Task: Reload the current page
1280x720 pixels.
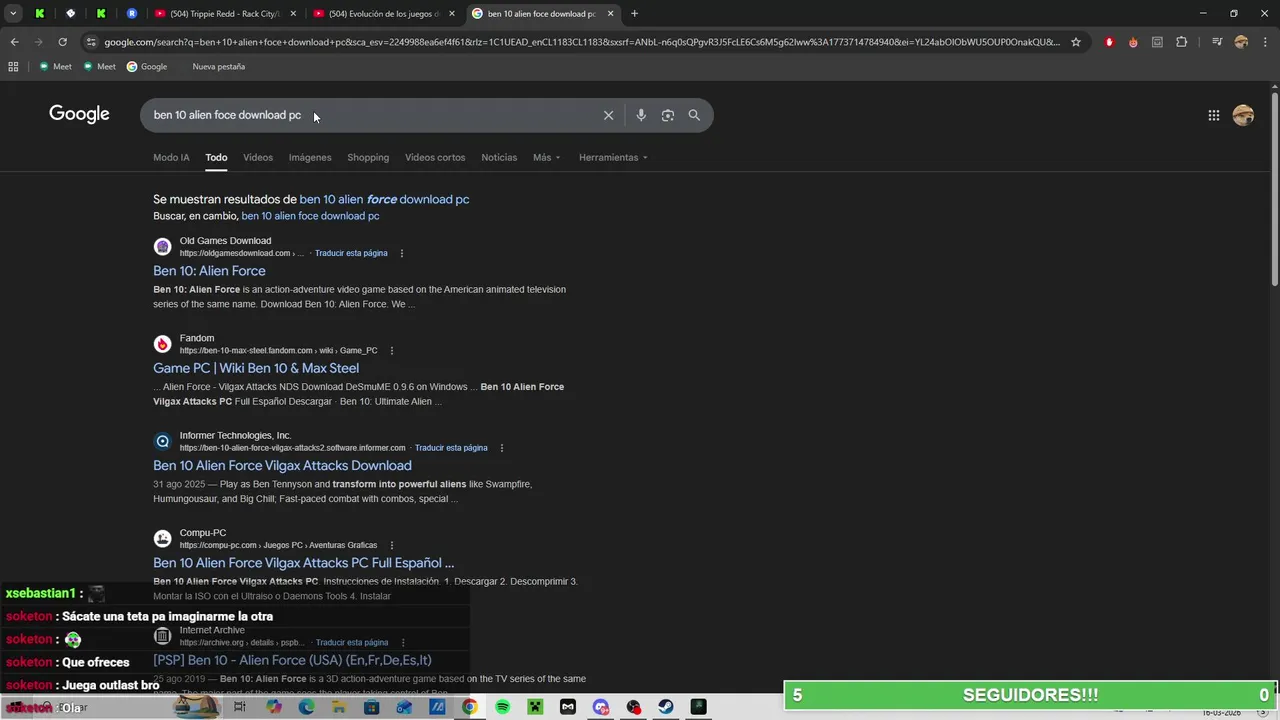Action: pos(62,42)
